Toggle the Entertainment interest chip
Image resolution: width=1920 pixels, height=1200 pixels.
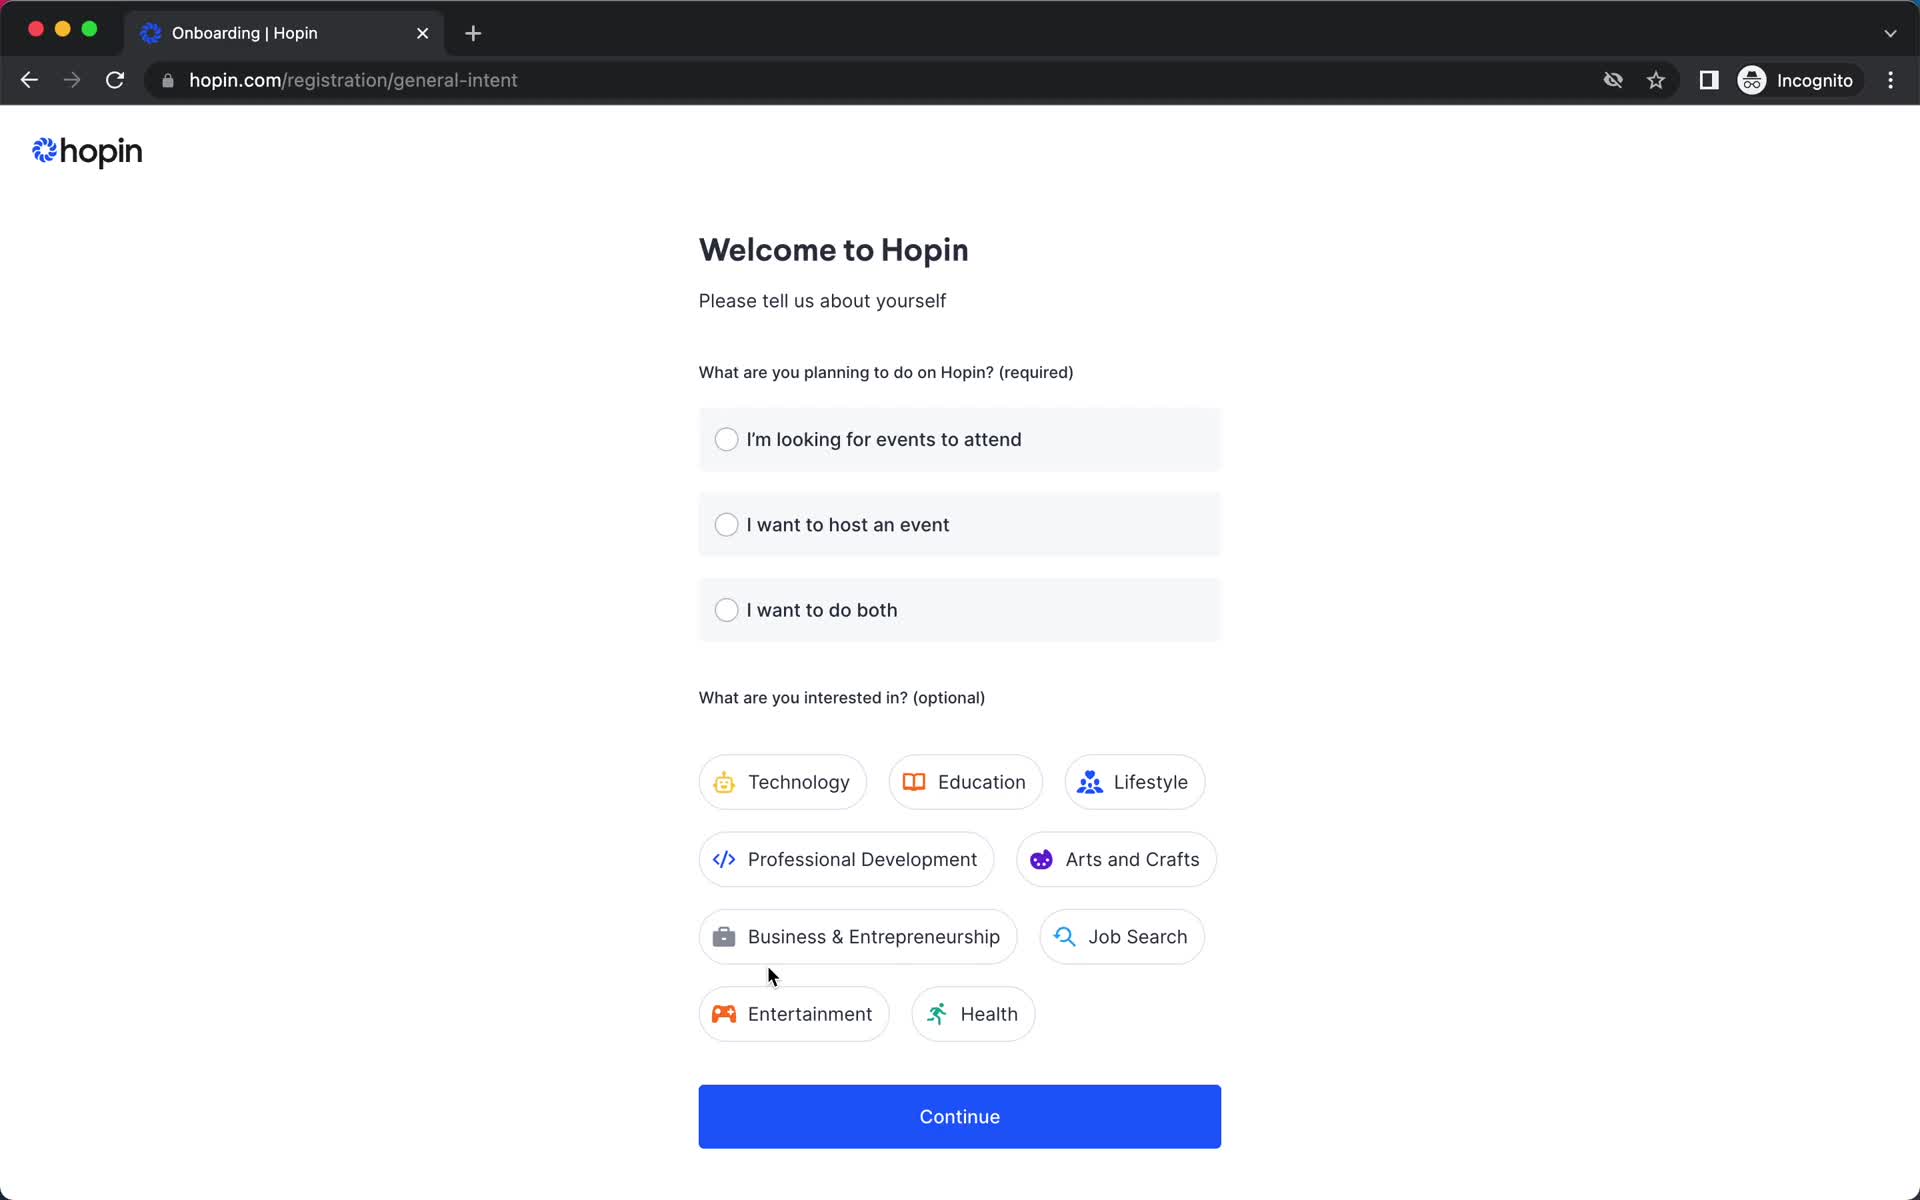tap(794, 1014)
